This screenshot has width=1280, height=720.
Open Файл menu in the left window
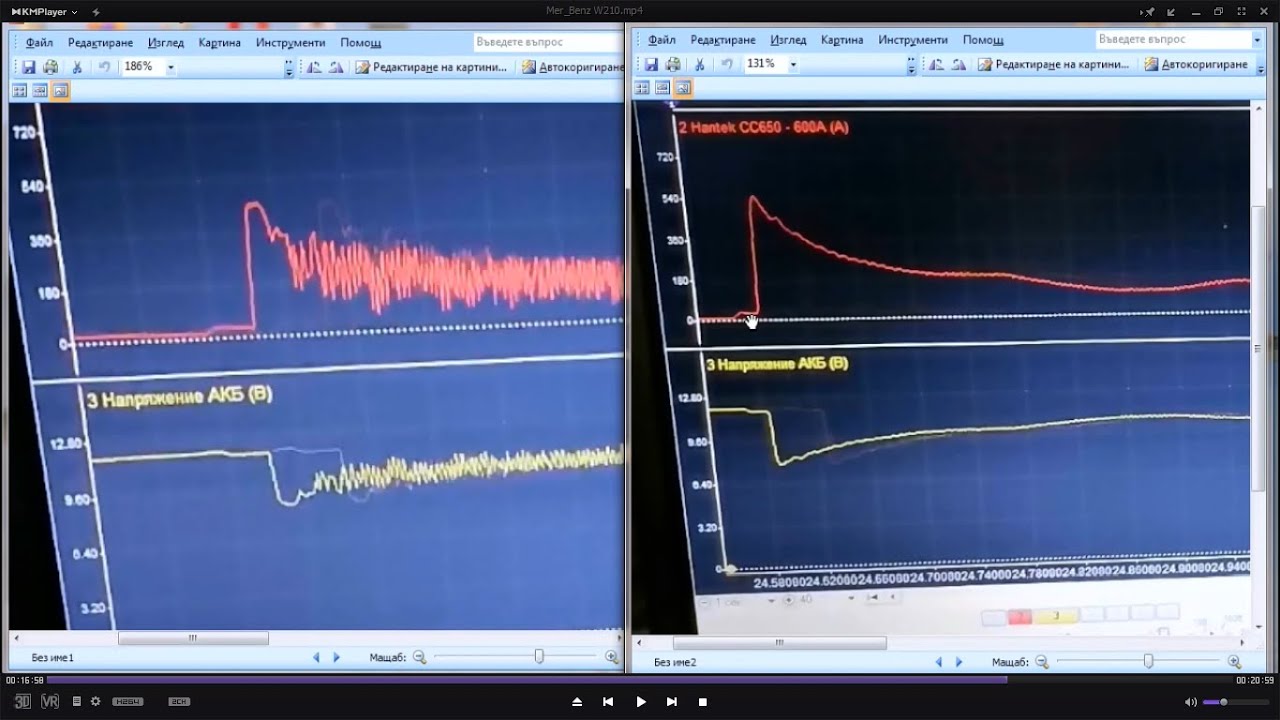(40, 43)
